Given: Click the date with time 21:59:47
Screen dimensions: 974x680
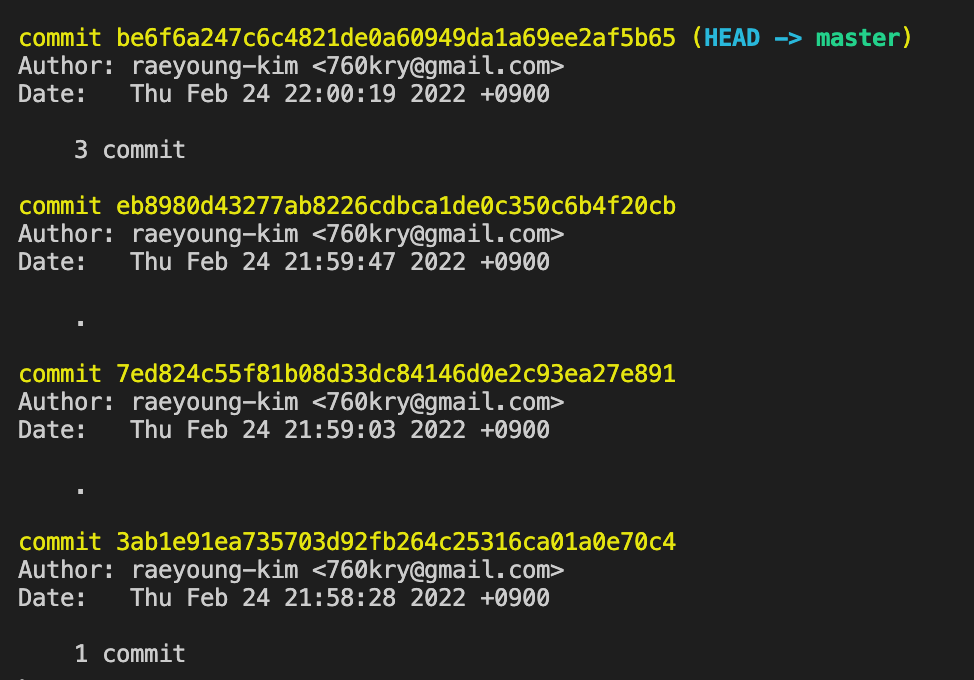Looking at the screenshot, I should click(340, 262).
